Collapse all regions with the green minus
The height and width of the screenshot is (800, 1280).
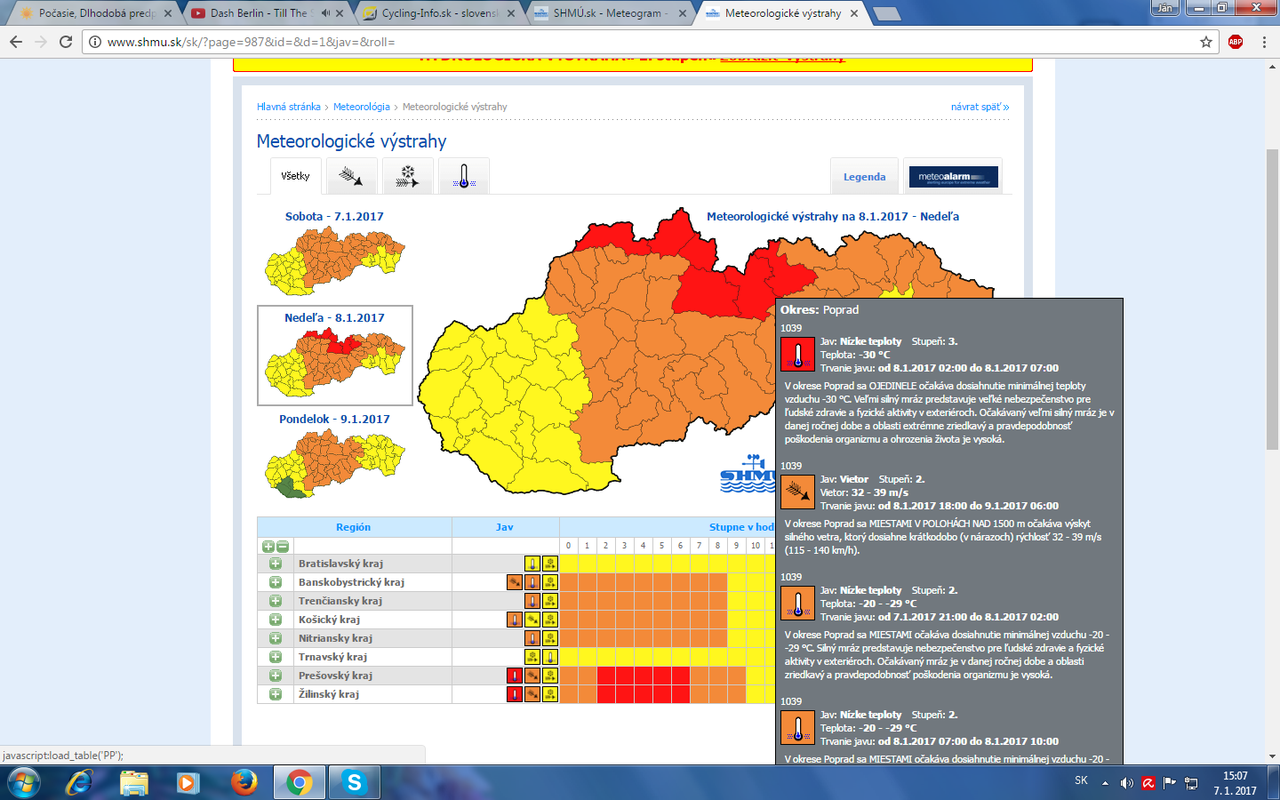coord(282,546)
